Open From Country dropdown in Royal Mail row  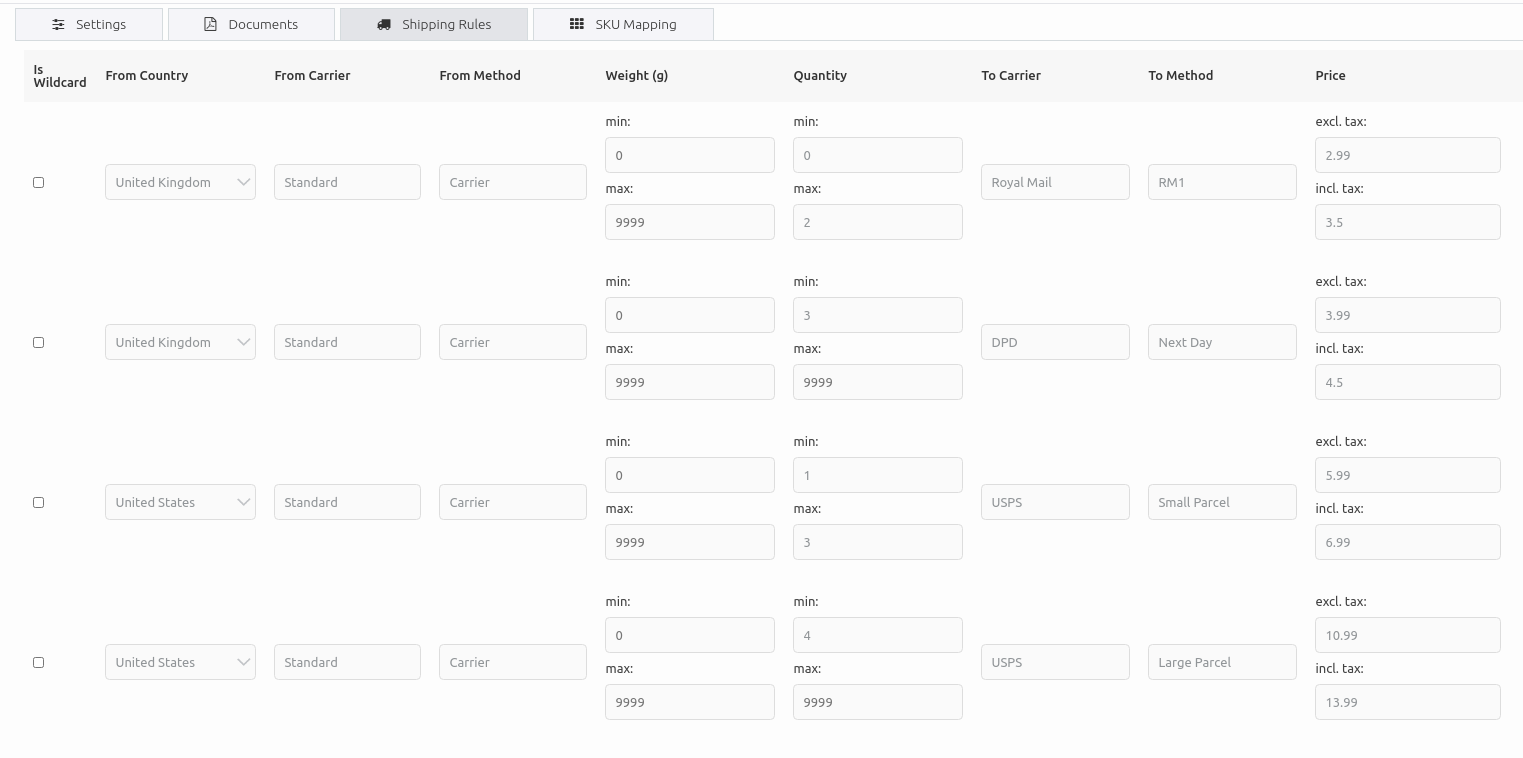(x=180, y=182)
